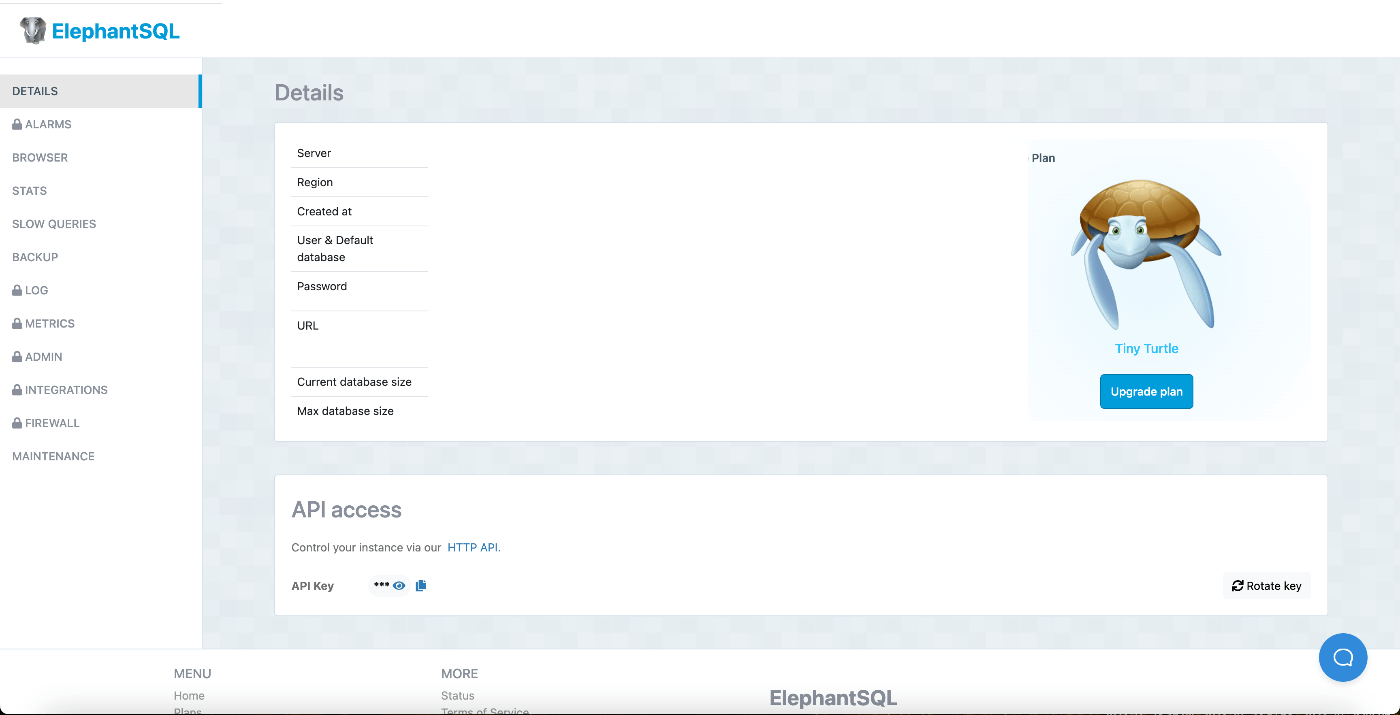The height and width of the screenshot is (715, 1400).
Task: Go to the MAINTENANCE section
Action: [100, 456]
